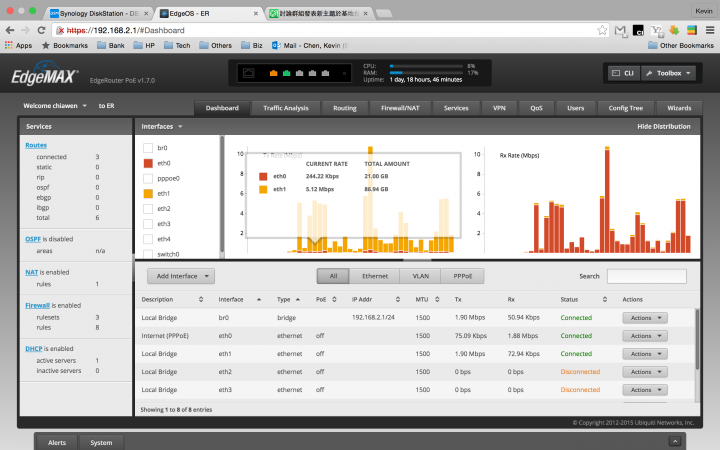The image size is (720, 450).
Task: Click the browser forward arrow
Action: 25,30
